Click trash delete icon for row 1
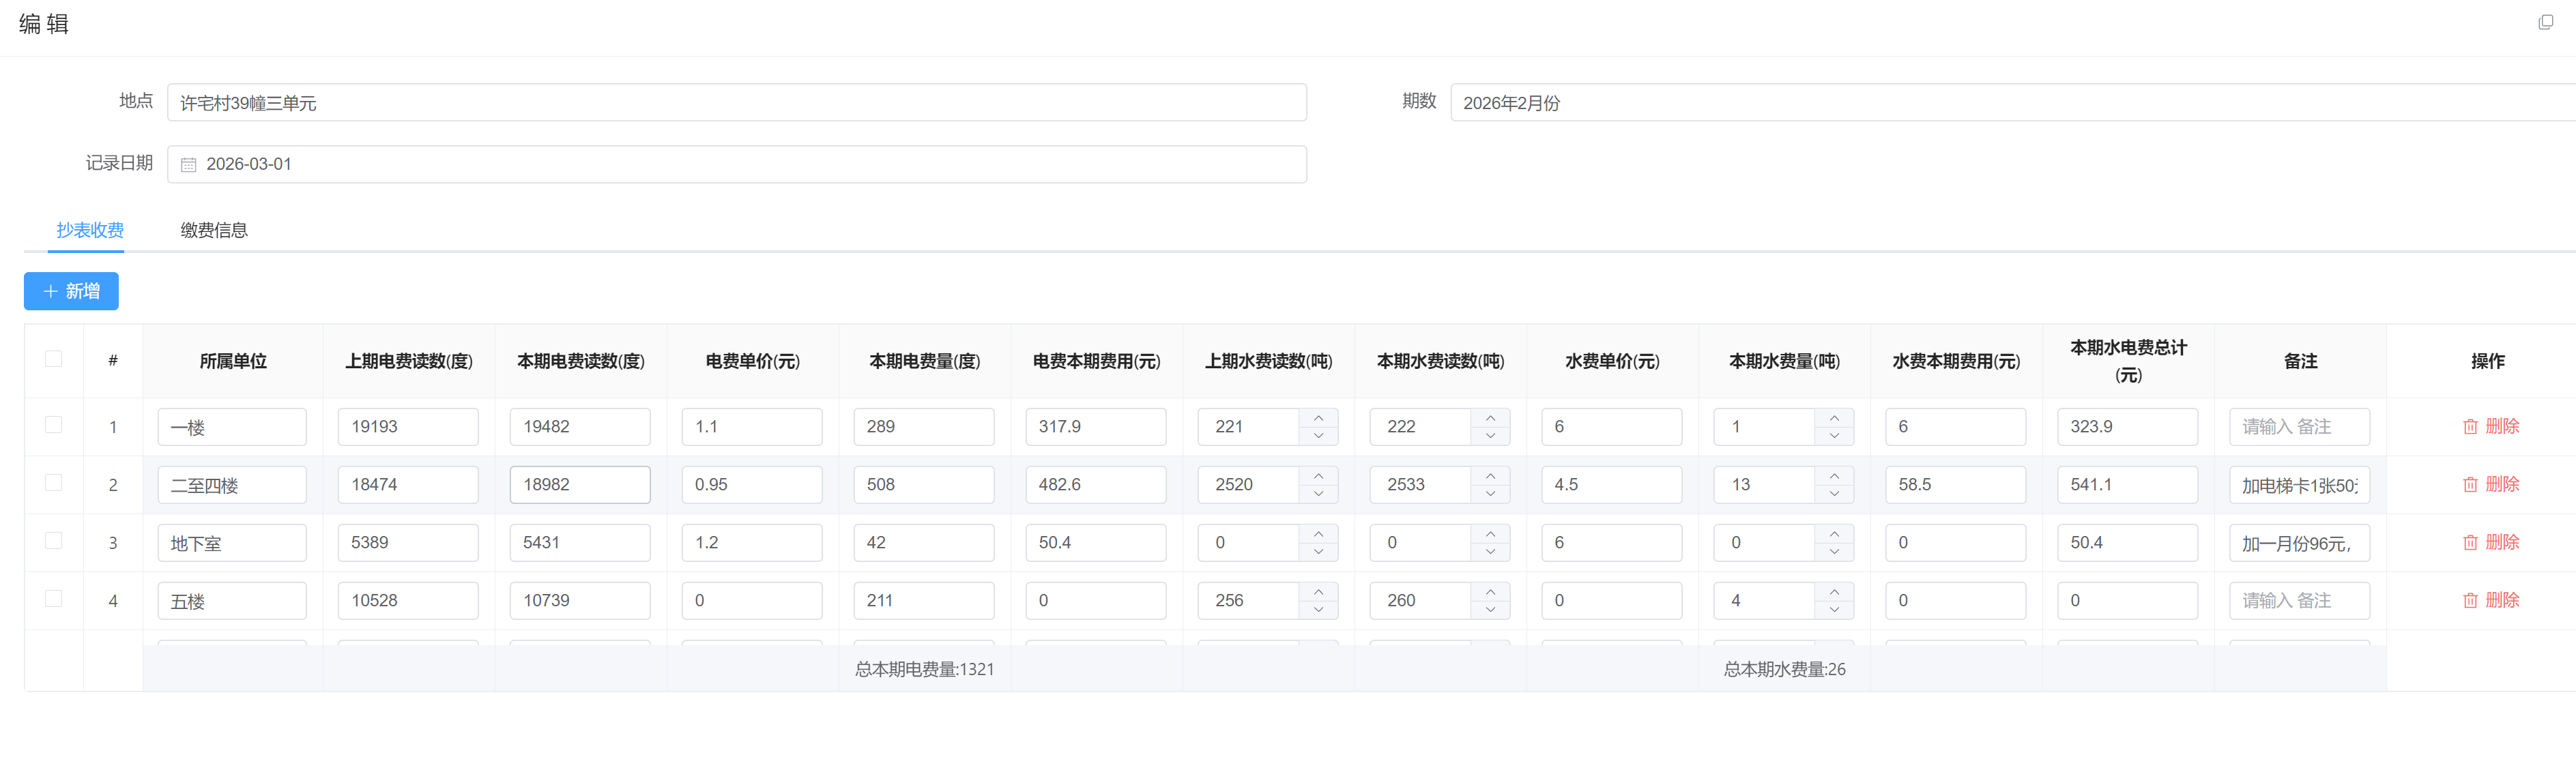 click(x=2469, y=427)
